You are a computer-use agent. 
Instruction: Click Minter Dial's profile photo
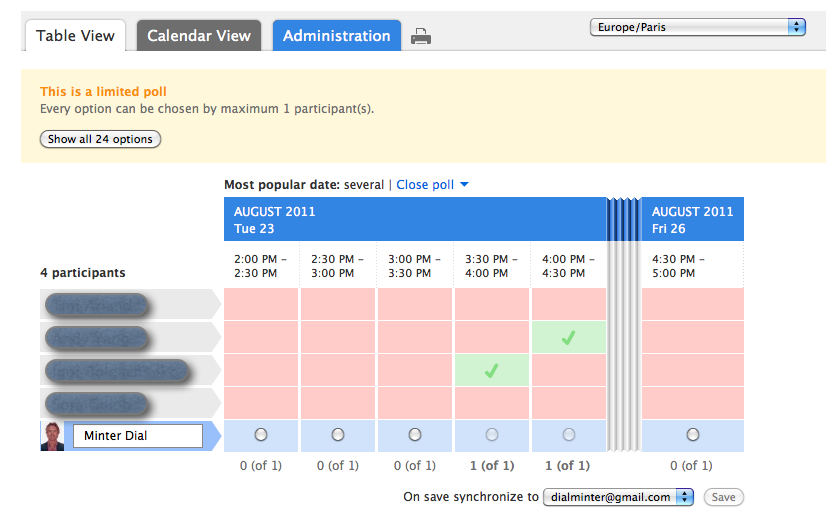pos(52,436)
